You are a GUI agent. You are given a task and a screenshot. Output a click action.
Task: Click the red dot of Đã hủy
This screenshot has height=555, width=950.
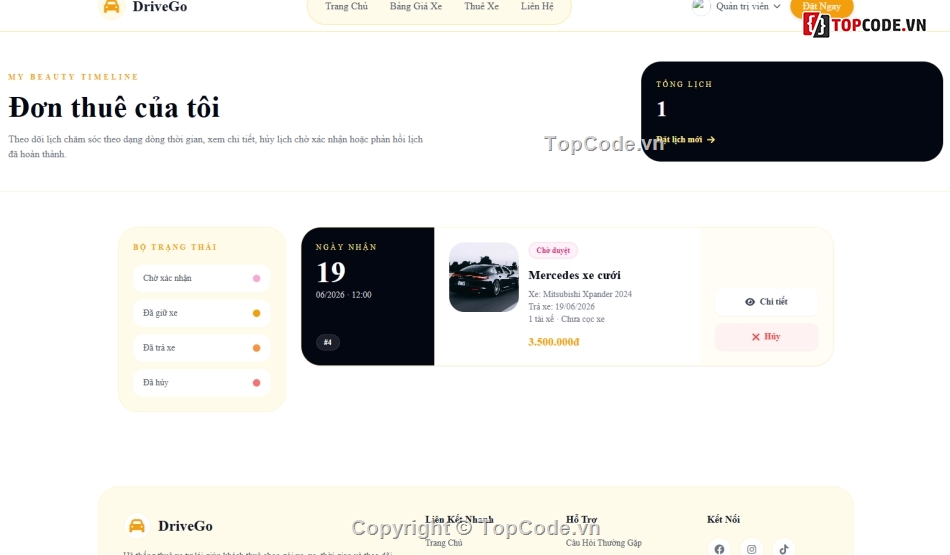[x=256, y=383]
